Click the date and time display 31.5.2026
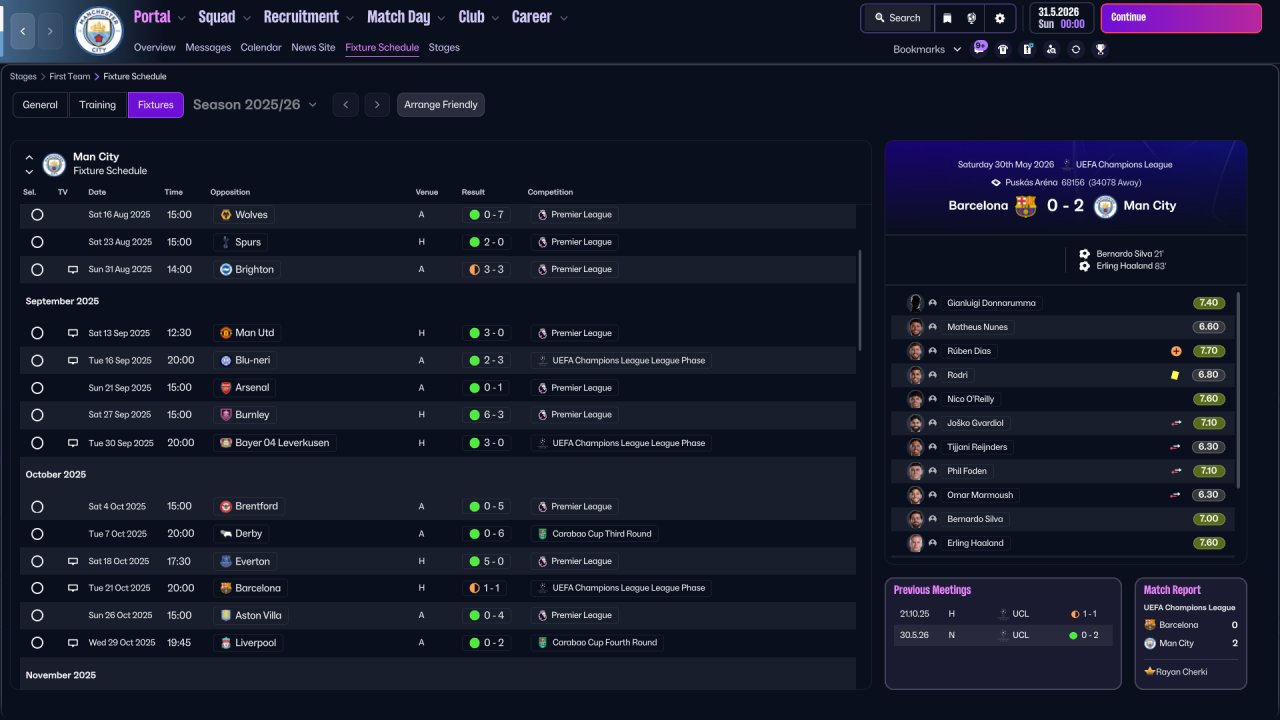 [x=1061, y=18]
